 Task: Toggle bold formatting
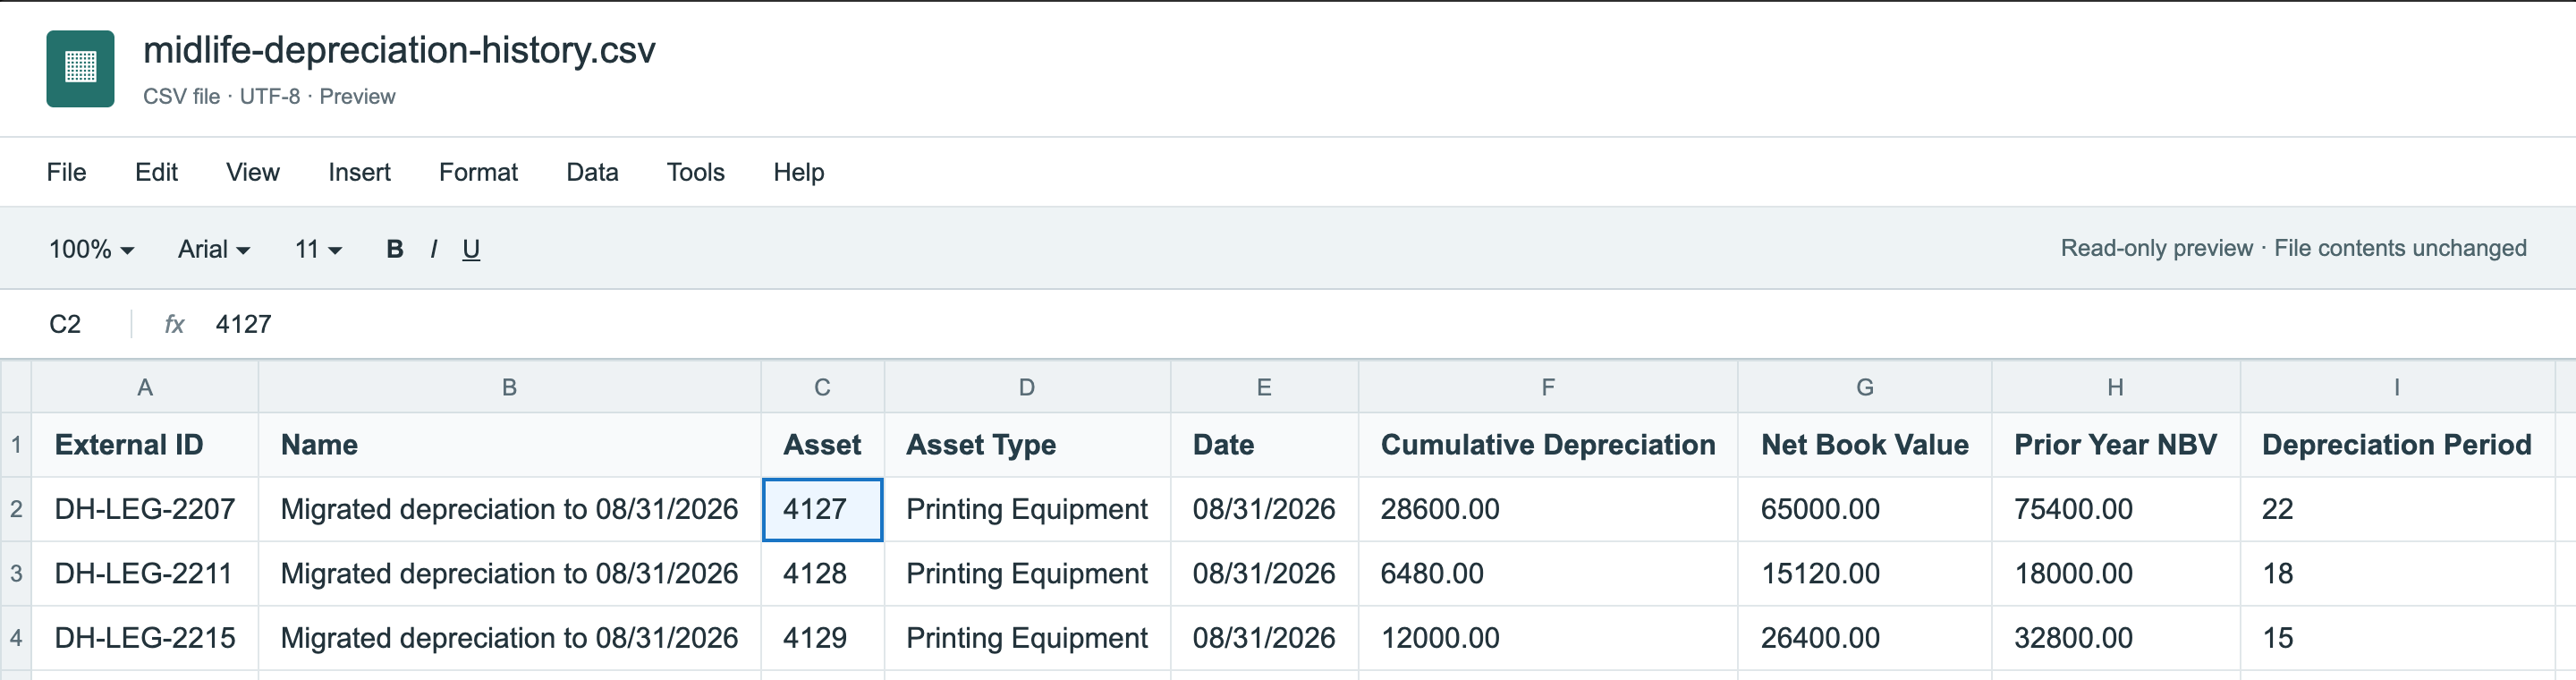[x=395, y=249]
